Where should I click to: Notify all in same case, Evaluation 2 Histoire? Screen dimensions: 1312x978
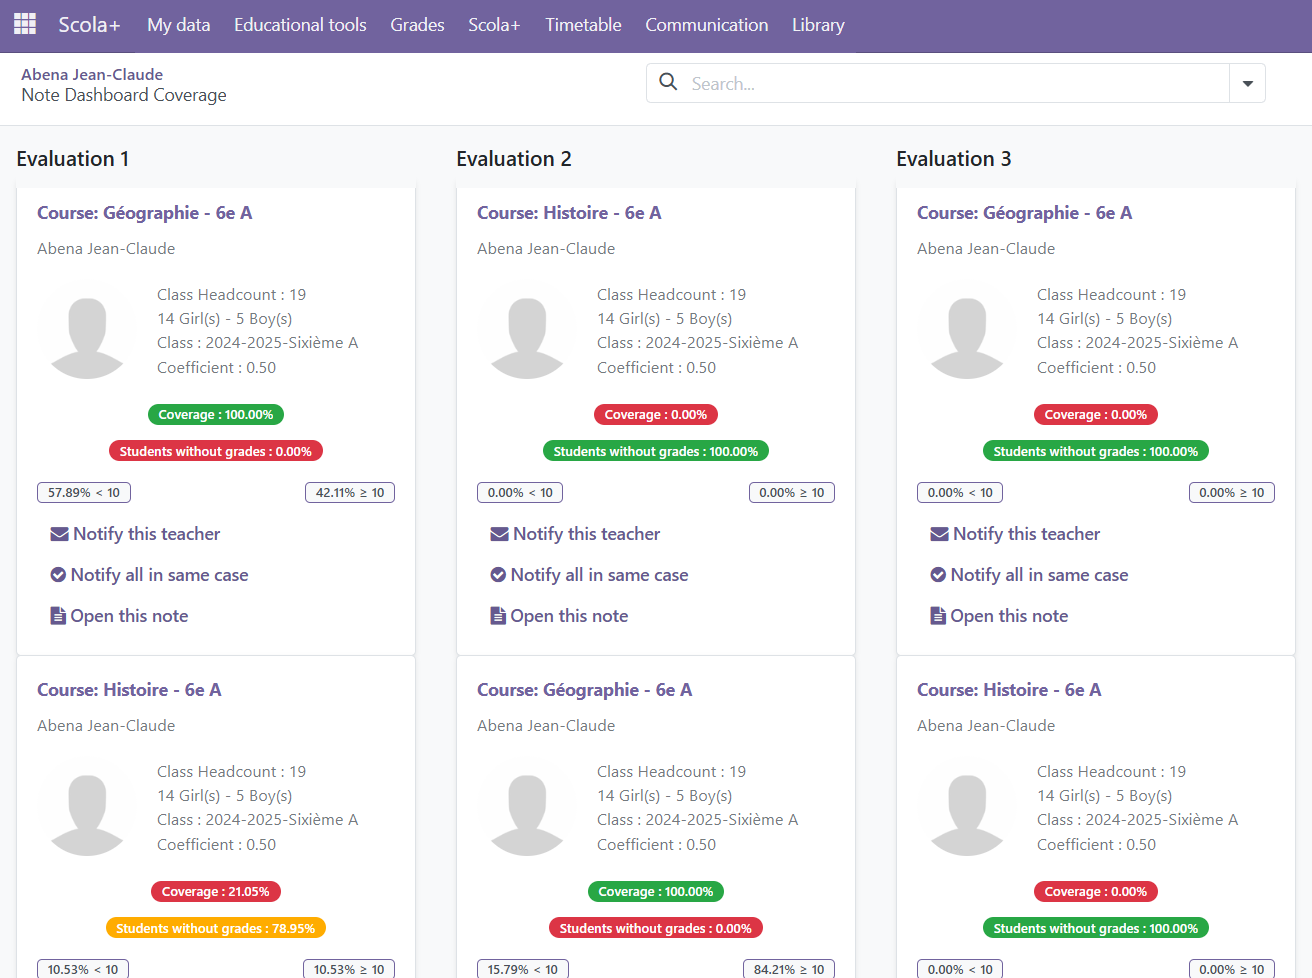(x=589, y=575)
